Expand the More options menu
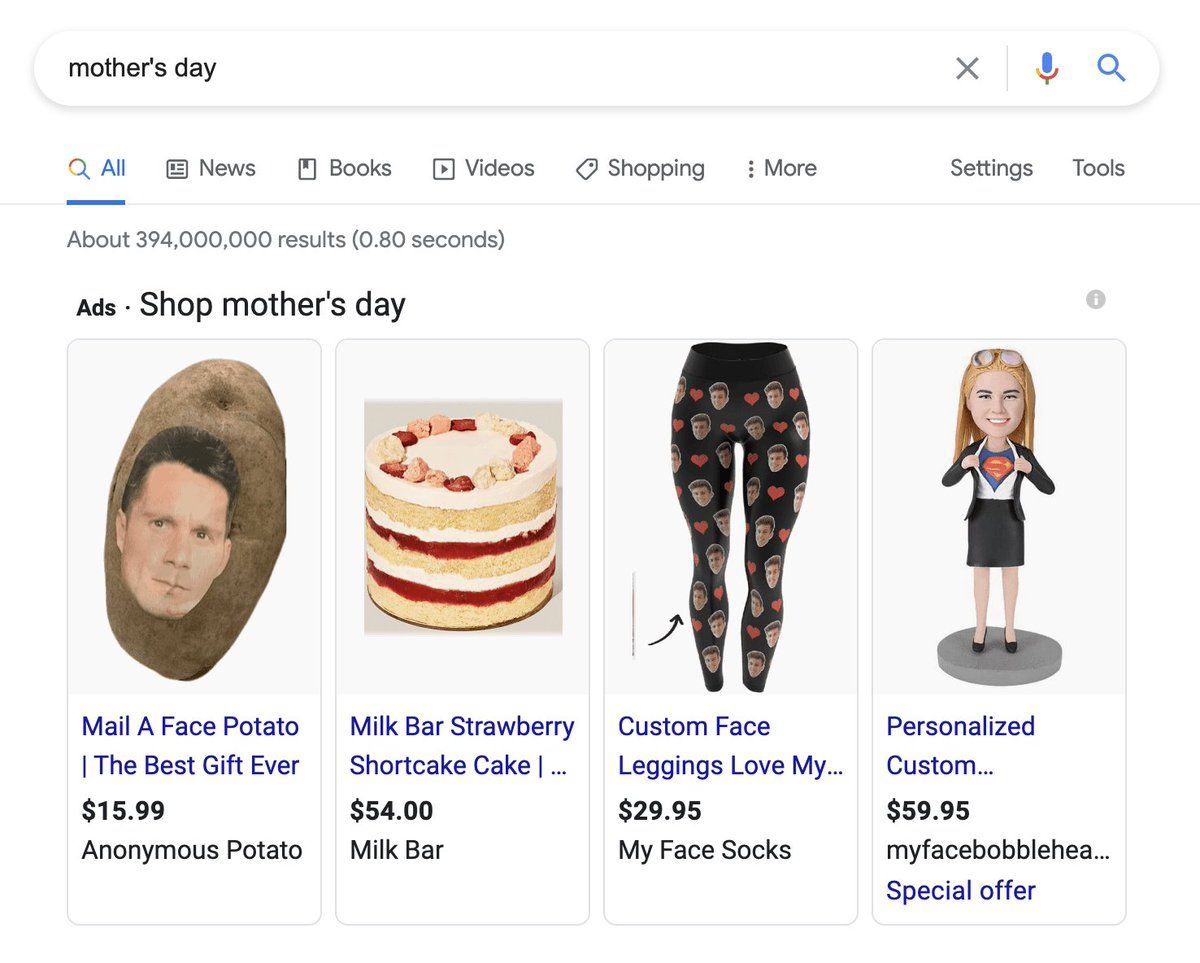 pyautogui.click(x=781, y=168)
